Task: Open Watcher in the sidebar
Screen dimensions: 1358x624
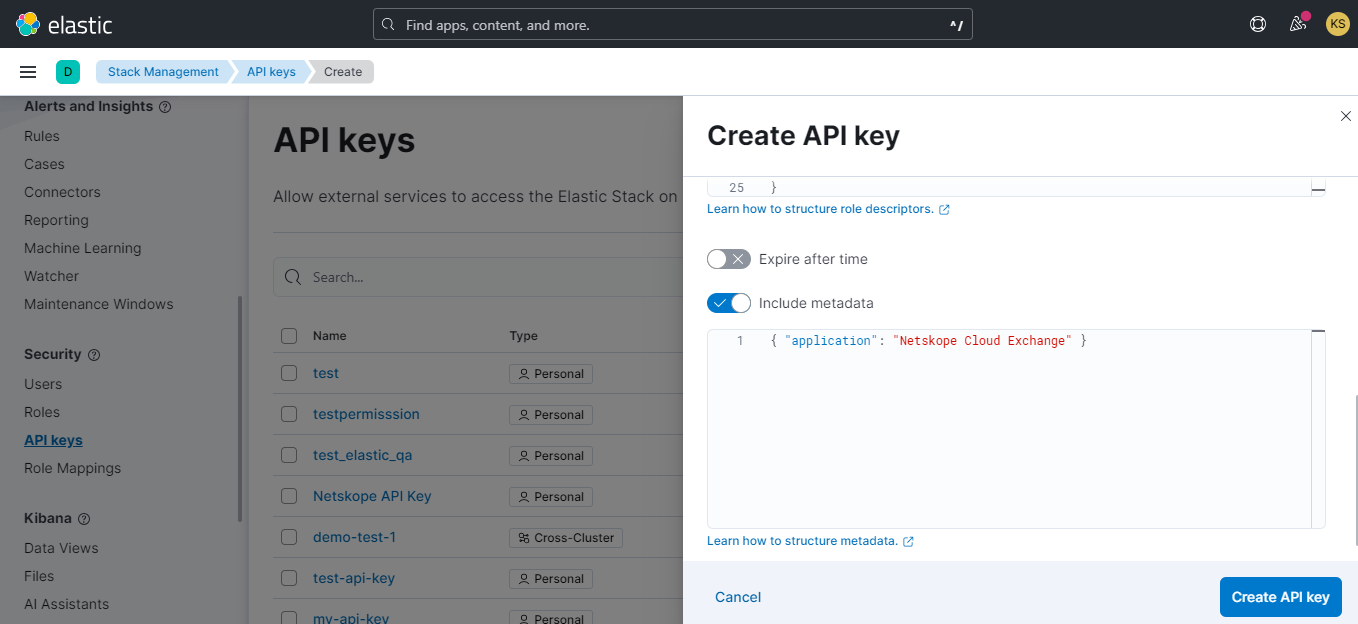Action: (51, 276)
